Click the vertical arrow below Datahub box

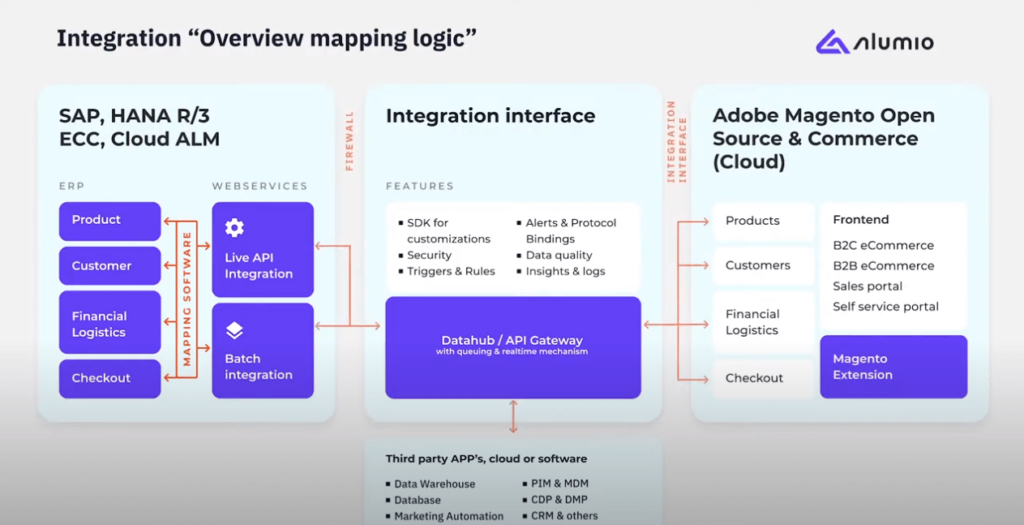[x=513, y=416]
